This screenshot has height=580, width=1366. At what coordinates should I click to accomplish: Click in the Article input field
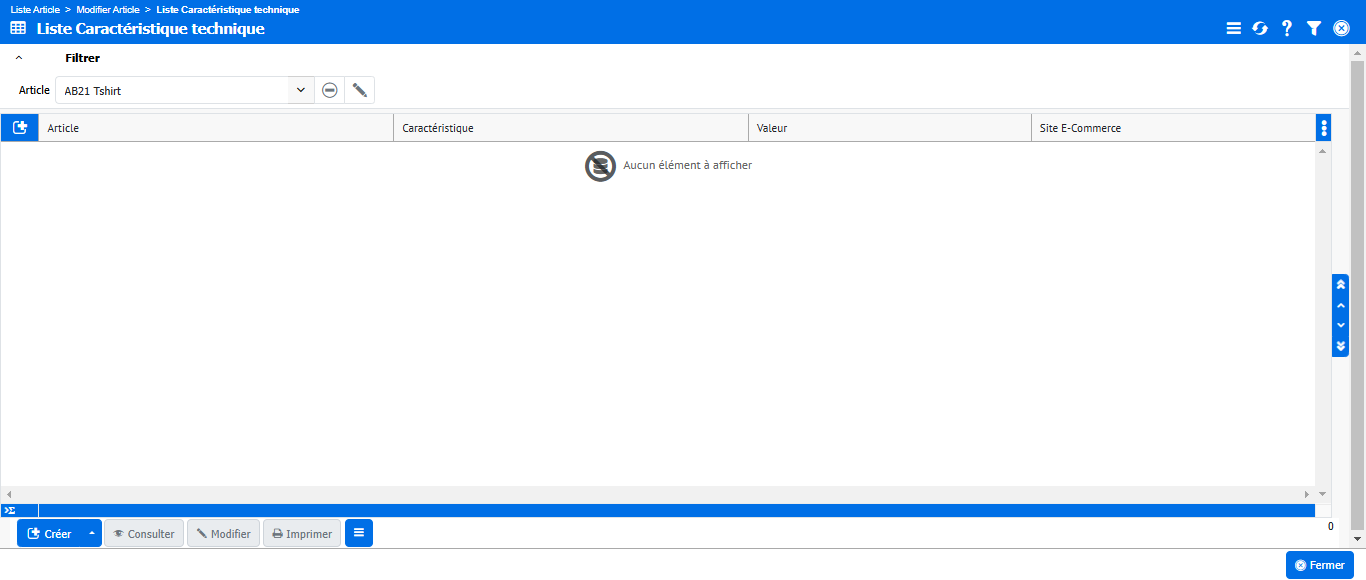coord(170,90)
